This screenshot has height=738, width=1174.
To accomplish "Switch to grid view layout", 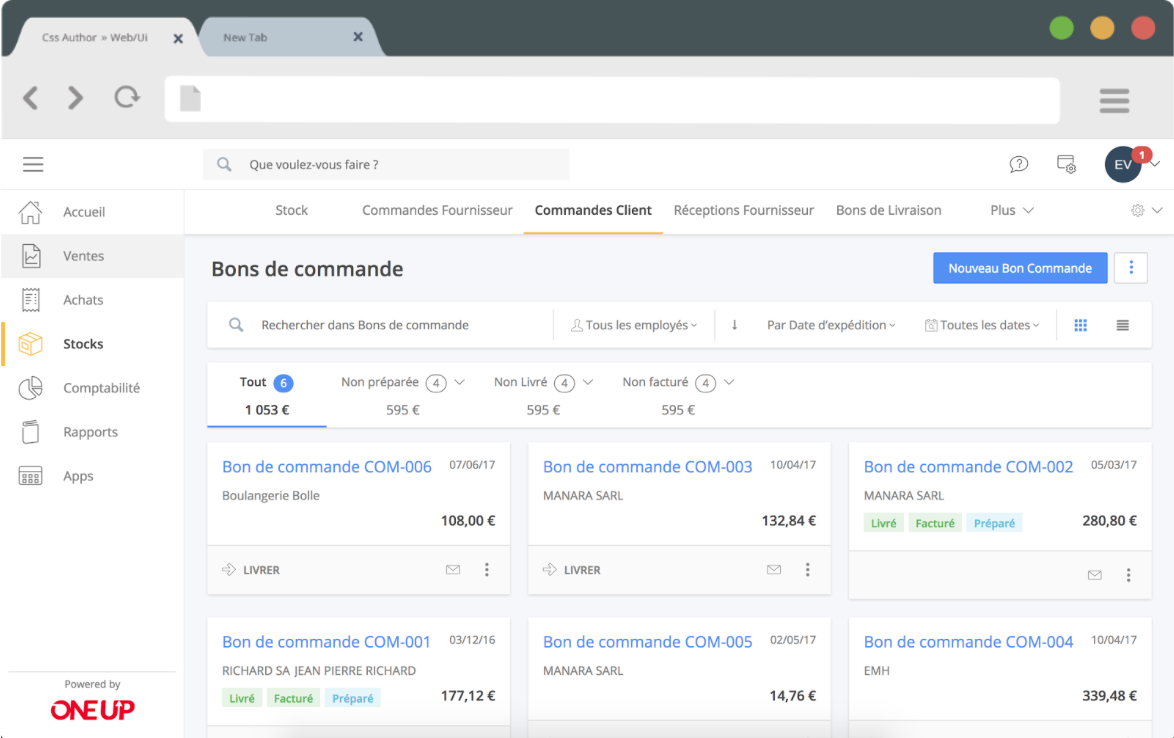I will tap(1080, 325).
